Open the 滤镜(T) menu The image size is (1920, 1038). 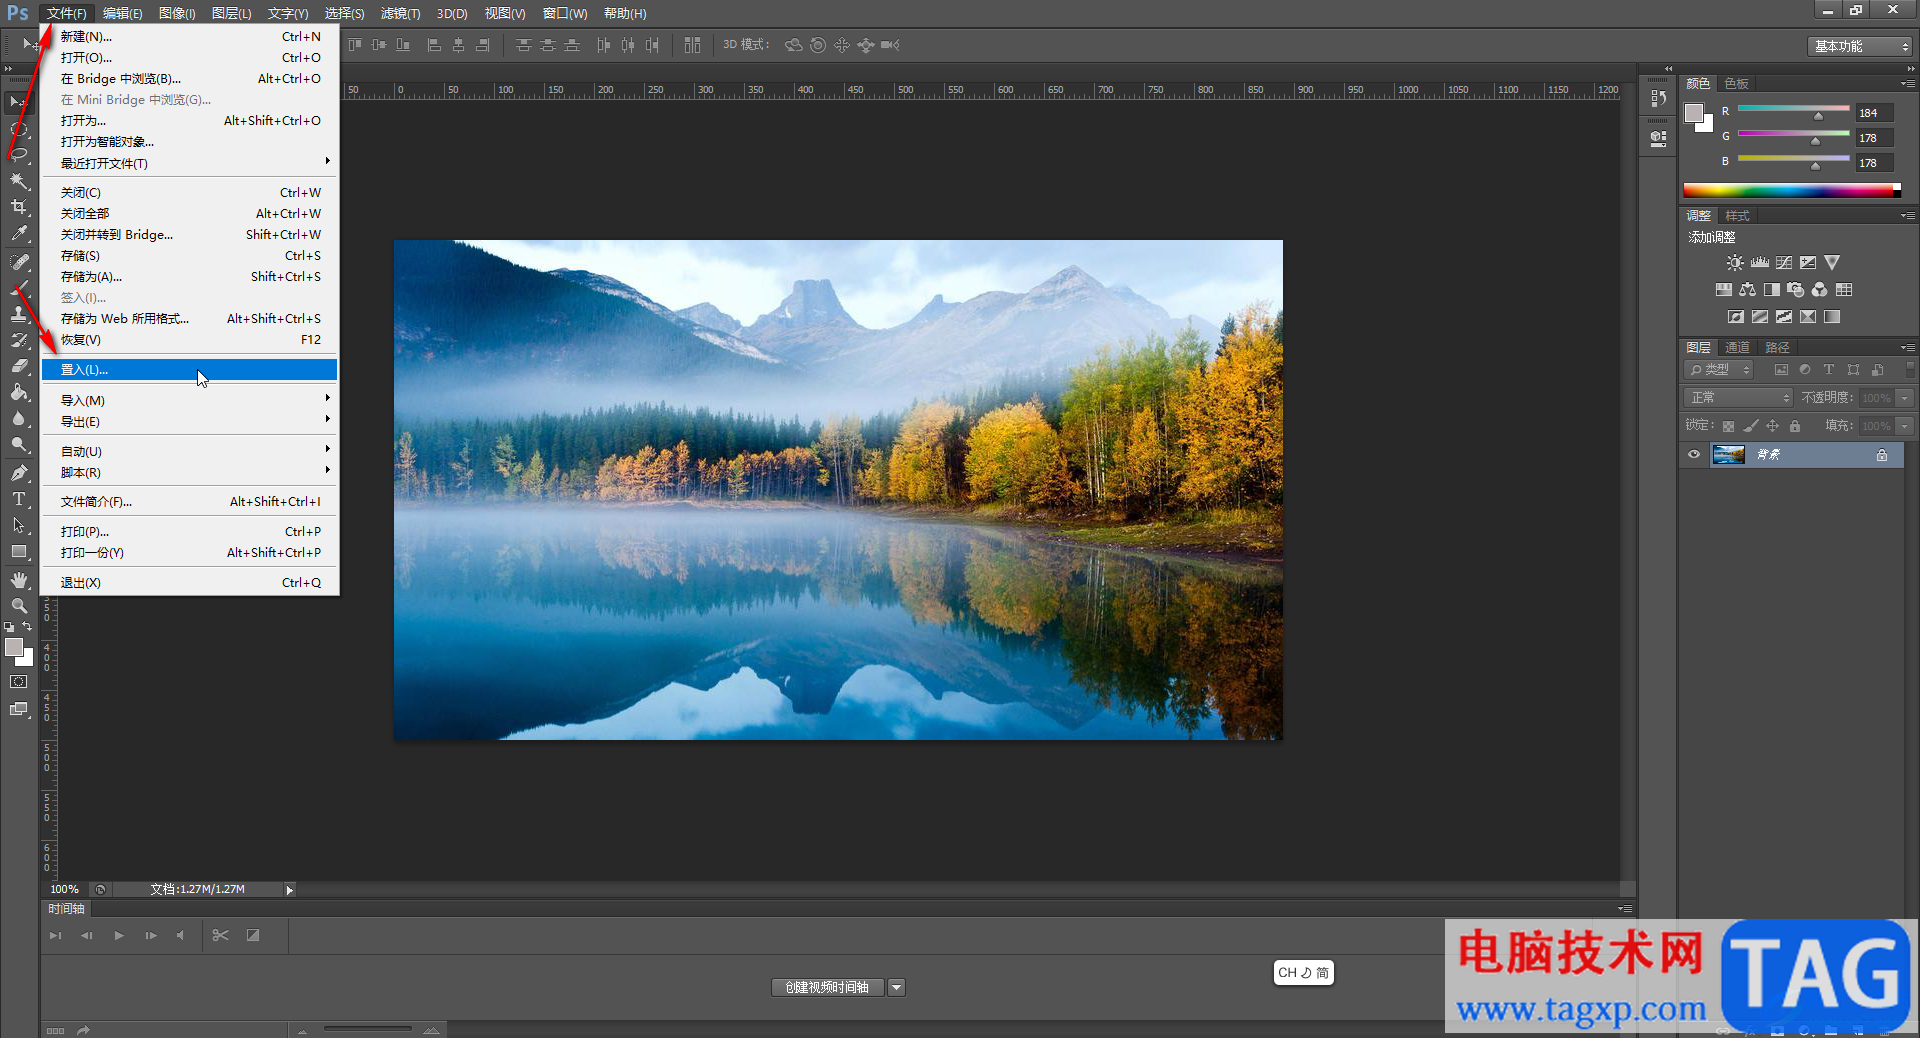tap(400, 13)
